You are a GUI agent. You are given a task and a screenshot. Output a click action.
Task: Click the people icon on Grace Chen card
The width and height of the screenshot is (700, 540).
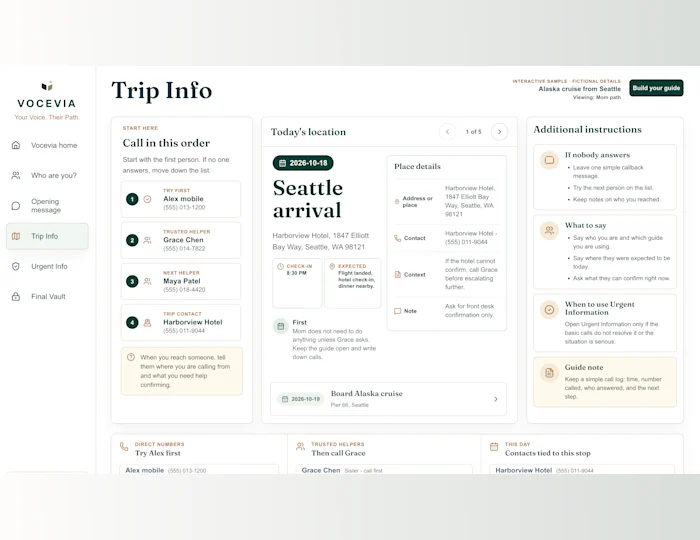pos(147,240)
